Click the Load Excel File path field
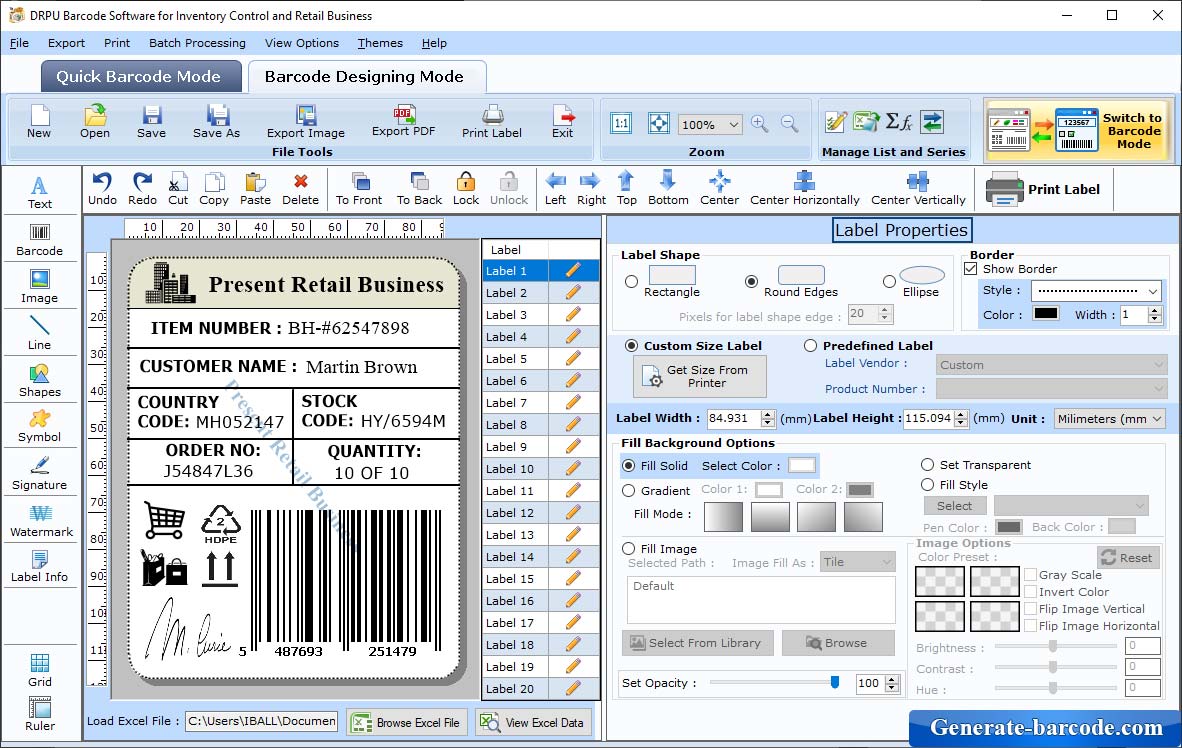 point(262,722)
